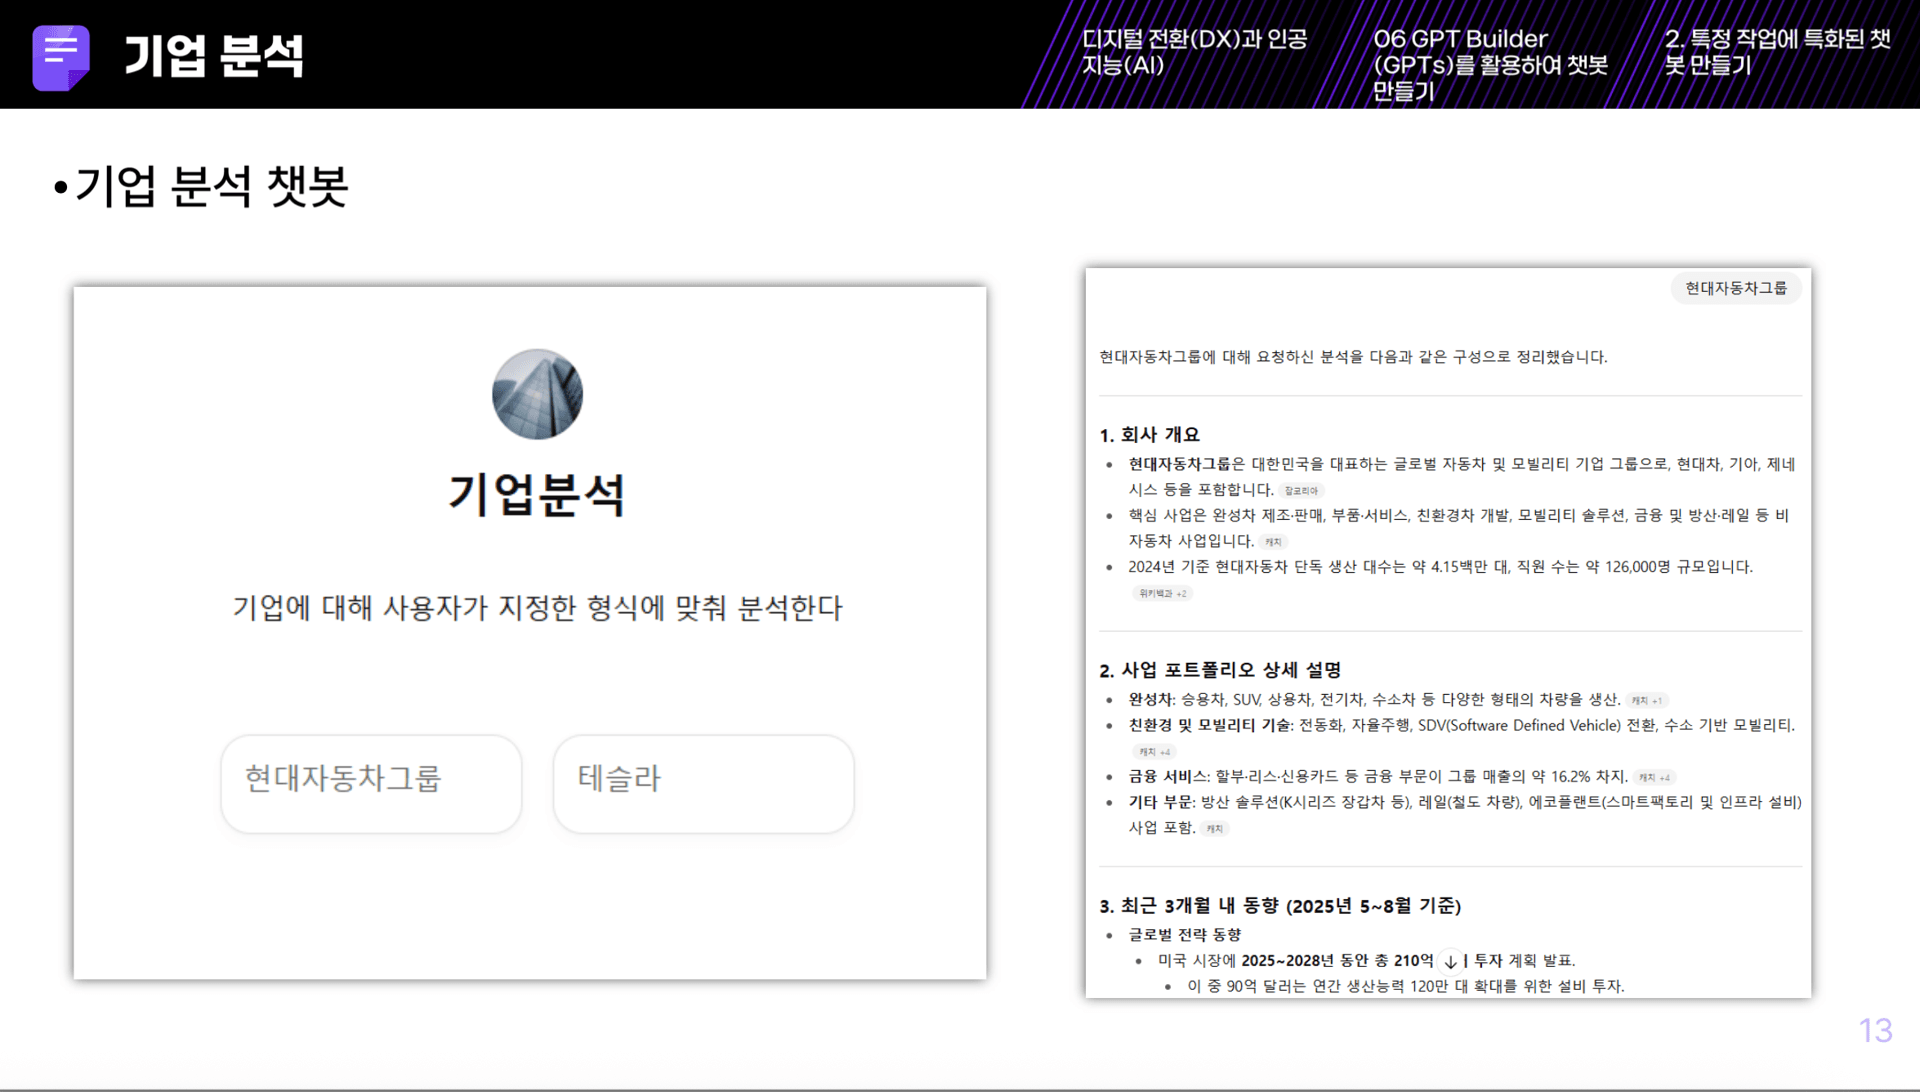
Task: Expand the 캐치 +1 chip on the 완성차 line
Action: tap(1646, 700)
